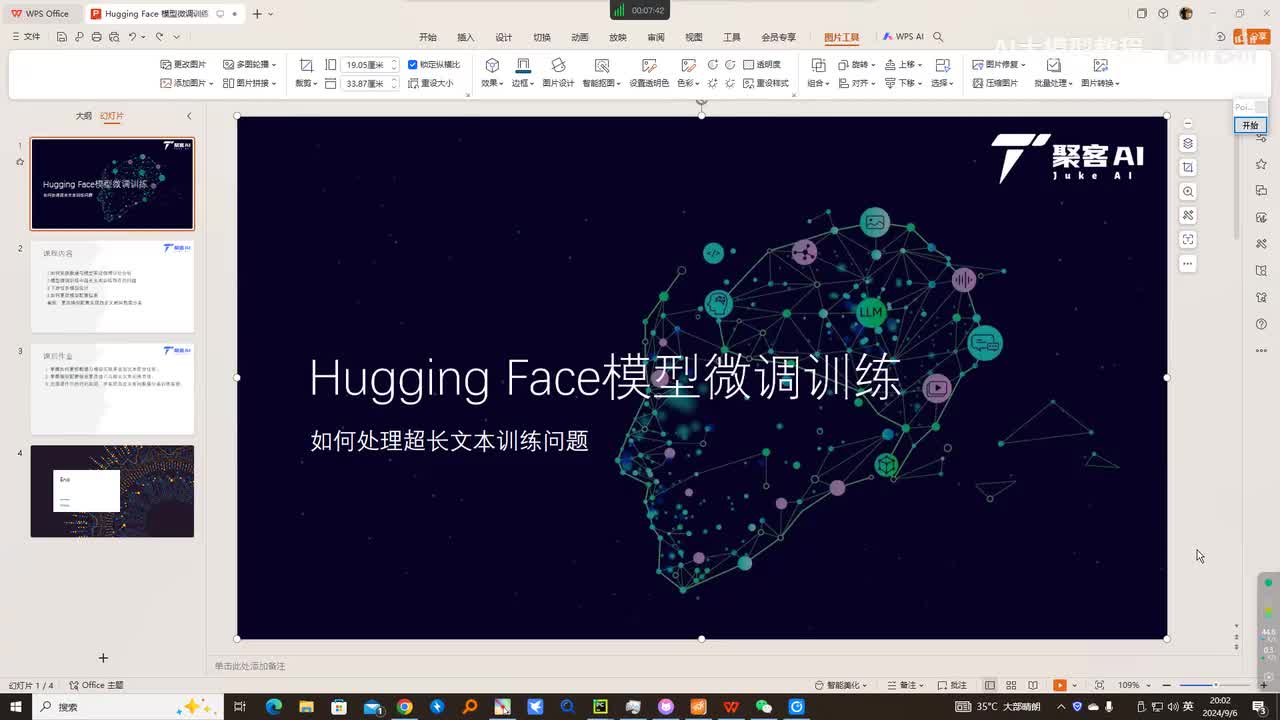
Task: Open the 多图轮播 (multi-picture carousel) dropdown
Action: [249, 64]
